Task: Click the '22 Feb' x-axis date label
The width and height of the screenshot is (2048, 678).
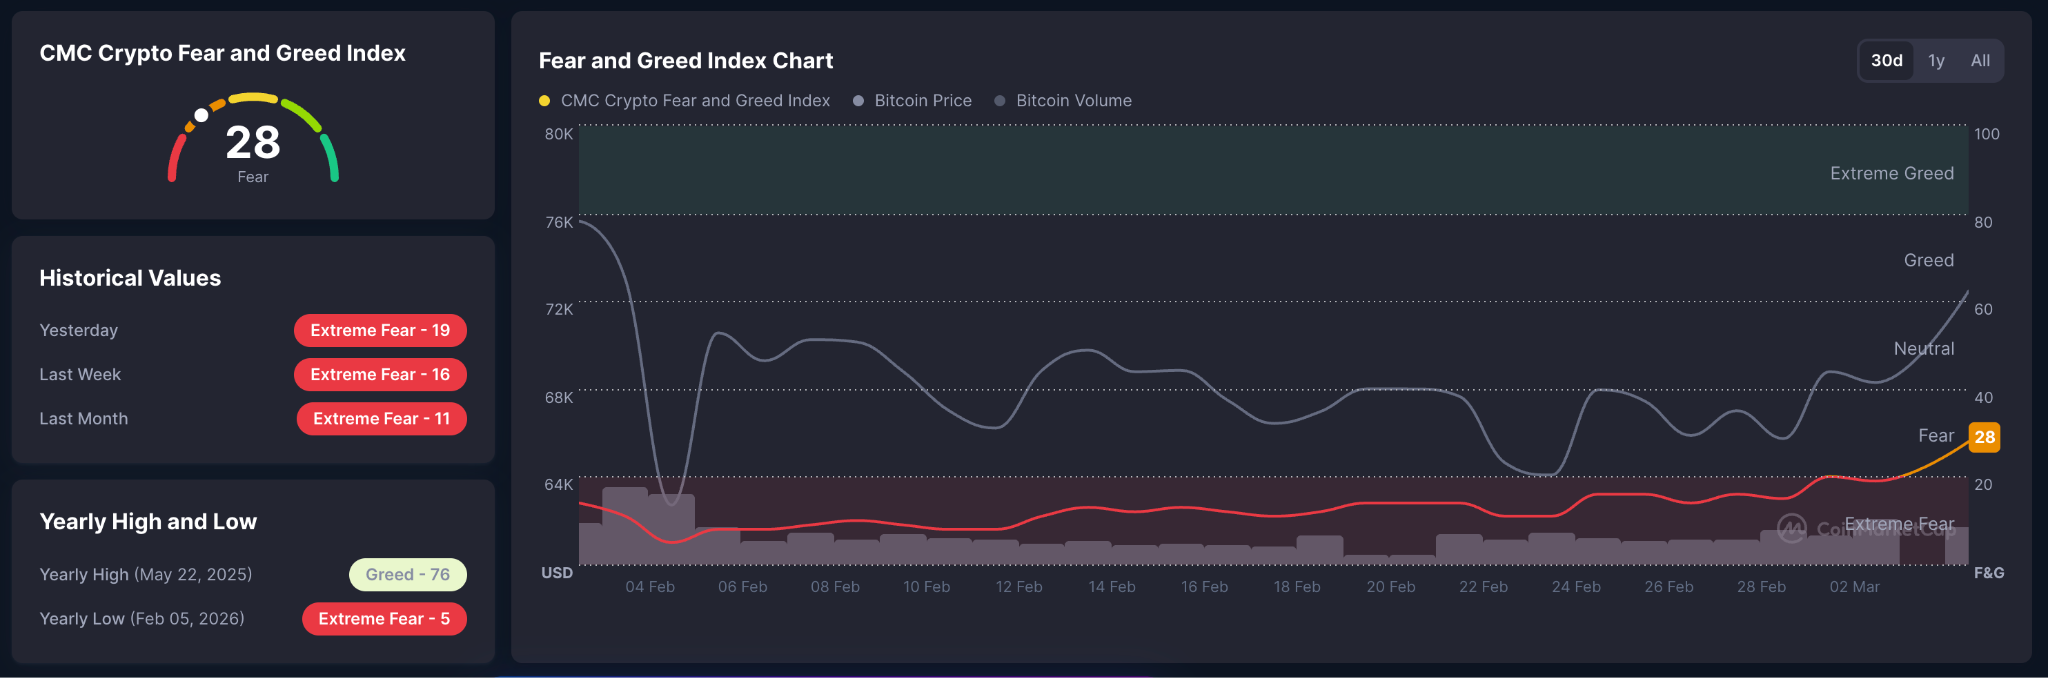Action: [x=1483, y=587]
